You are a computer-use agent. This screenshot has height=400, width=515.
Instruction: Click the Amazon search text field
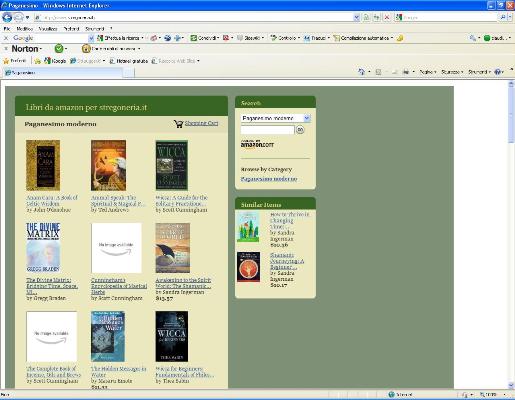(x=268, y=130)
